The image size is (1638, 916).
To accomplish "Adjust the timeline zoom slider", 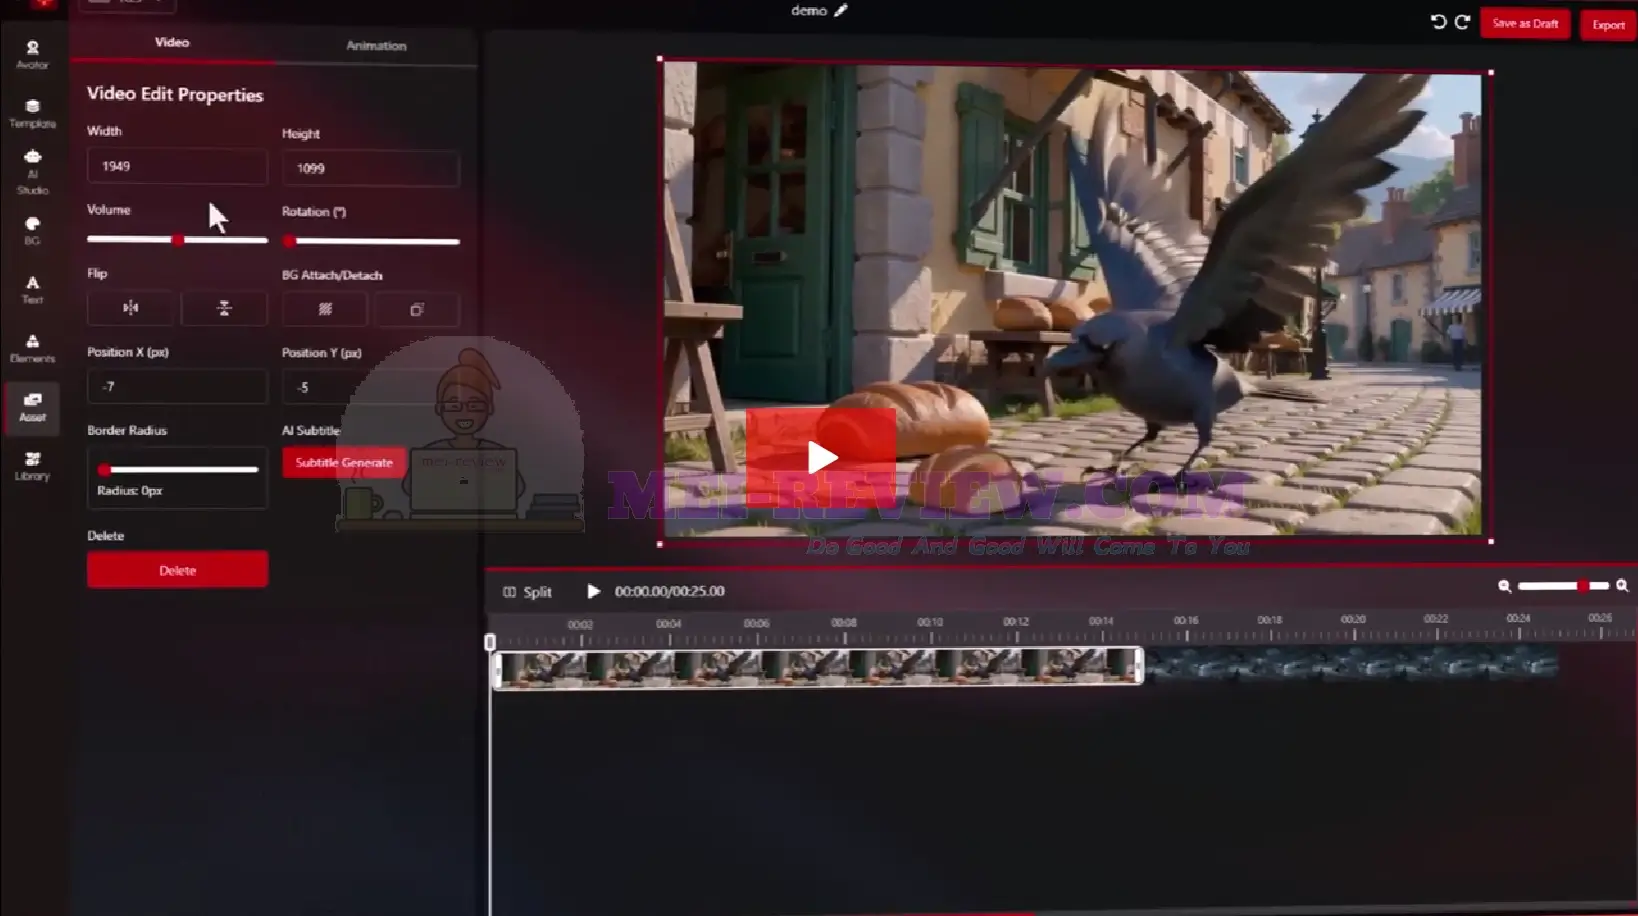I will click(1563, 586).
